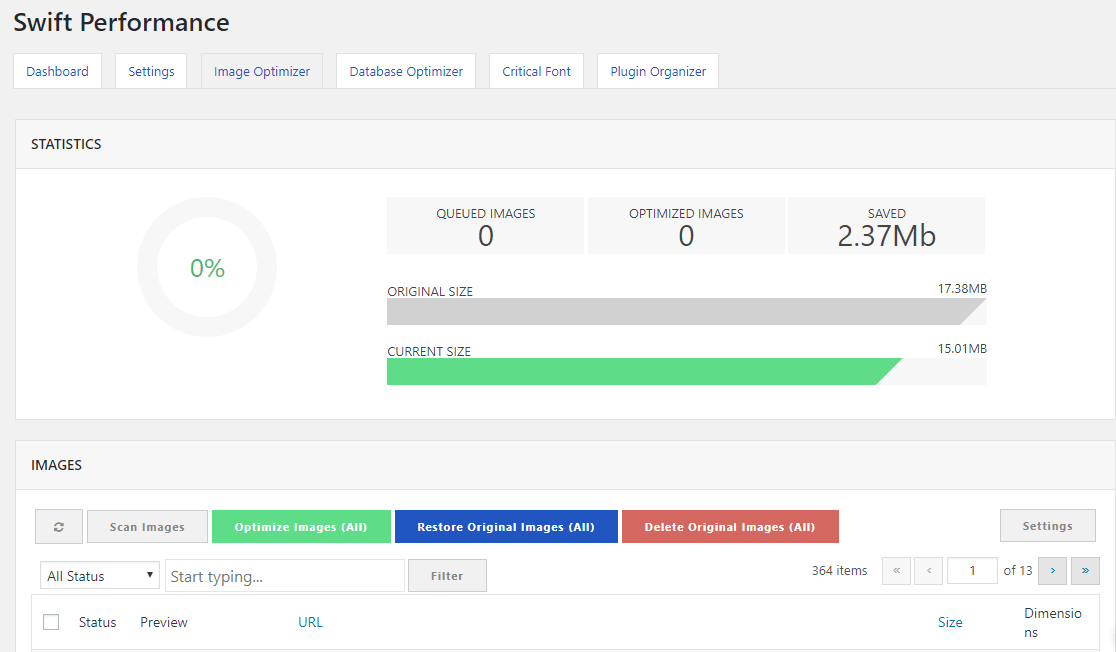Toggle the select-all images checkbox

(x=51, y=622)
